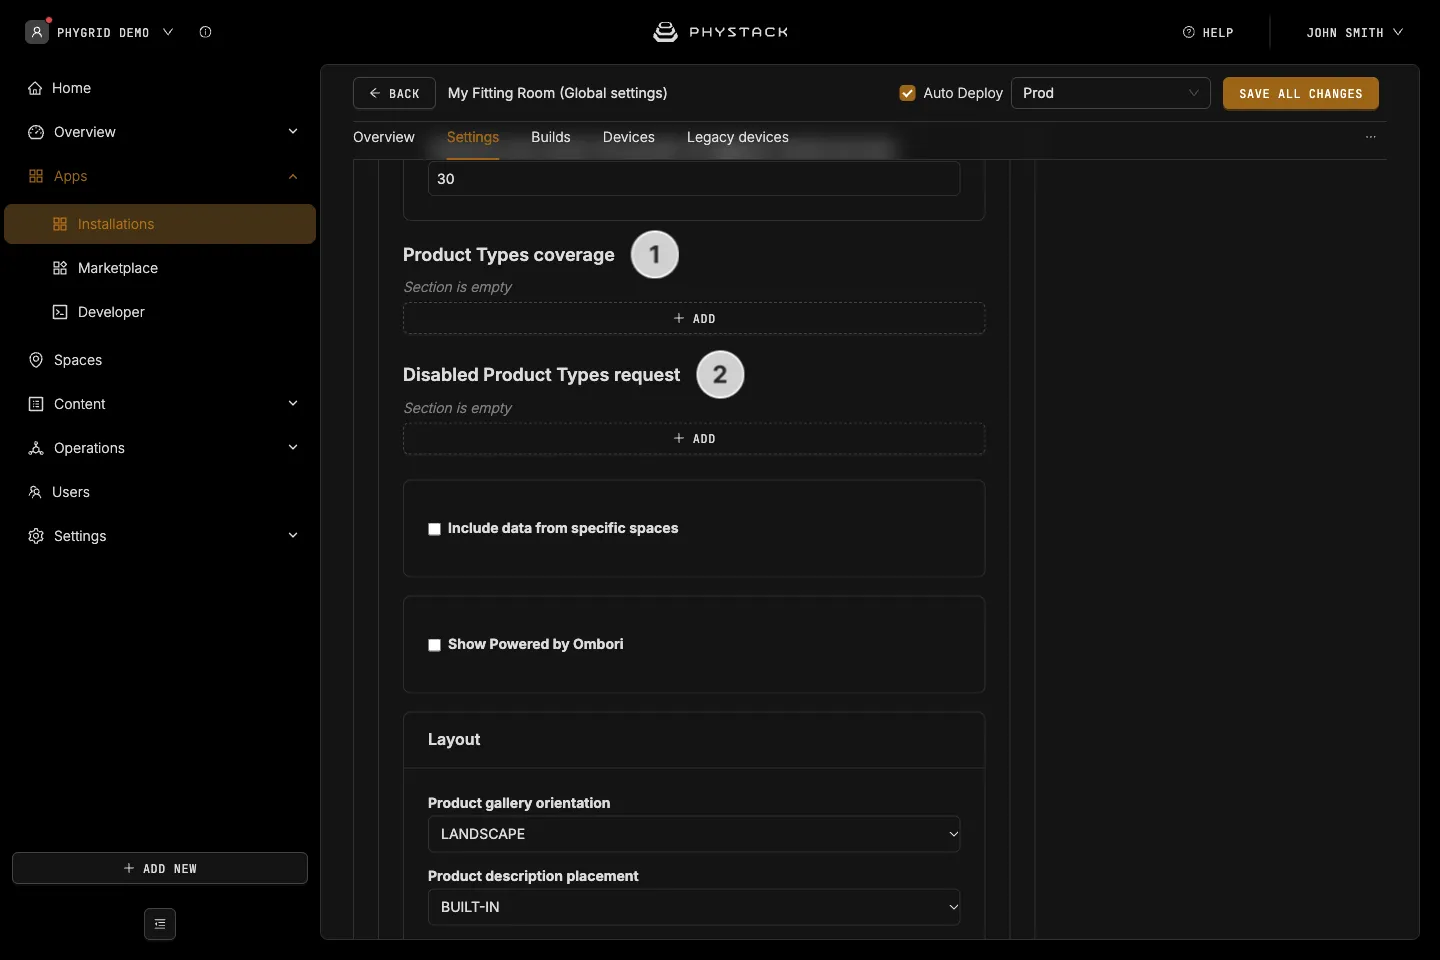Viewport: 1440px width, 960px height.
Task: Click the PHYGRID DEMO account avatar
Action: (x=37, y=32)
